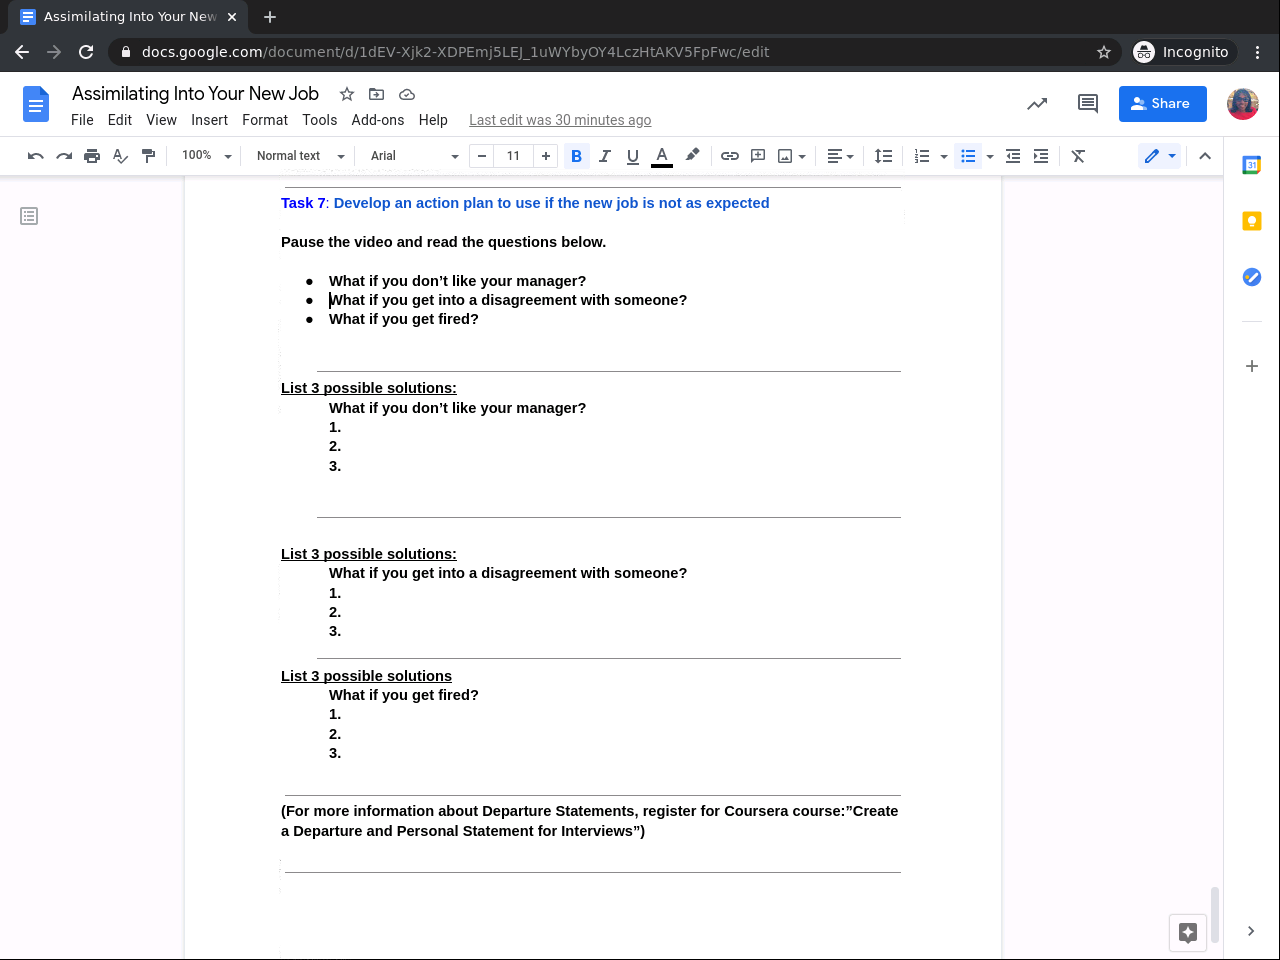Go to Docs home
The image size is (1280, 960).
36,104
